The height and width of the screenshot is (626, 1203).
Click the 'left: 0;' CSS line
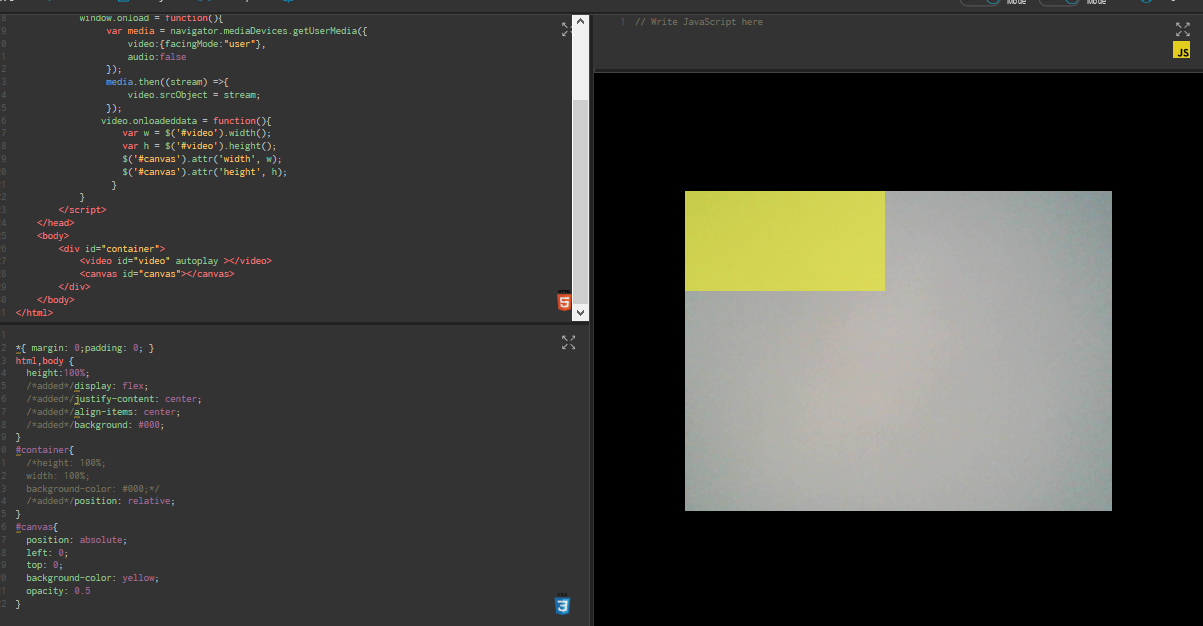(x=47, y=553)
